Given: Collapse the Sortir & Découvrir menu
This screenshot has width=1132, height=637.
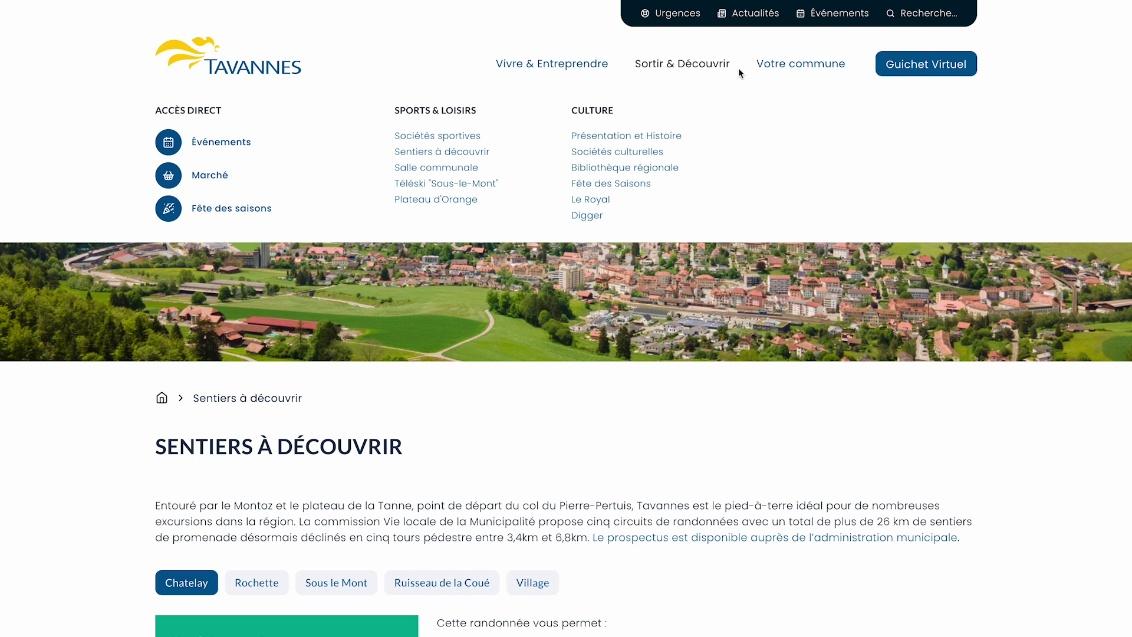Looking at the screenshot, I should click(x=682, y=64).
